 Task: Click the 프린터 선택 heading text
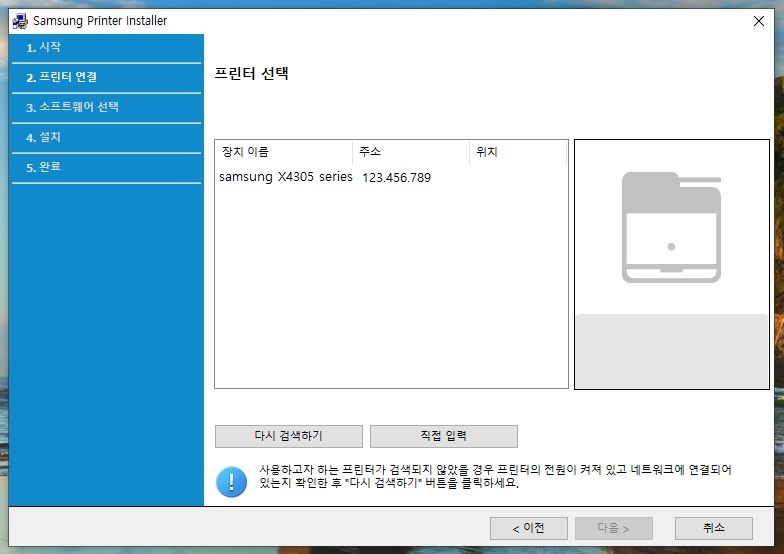252,74
